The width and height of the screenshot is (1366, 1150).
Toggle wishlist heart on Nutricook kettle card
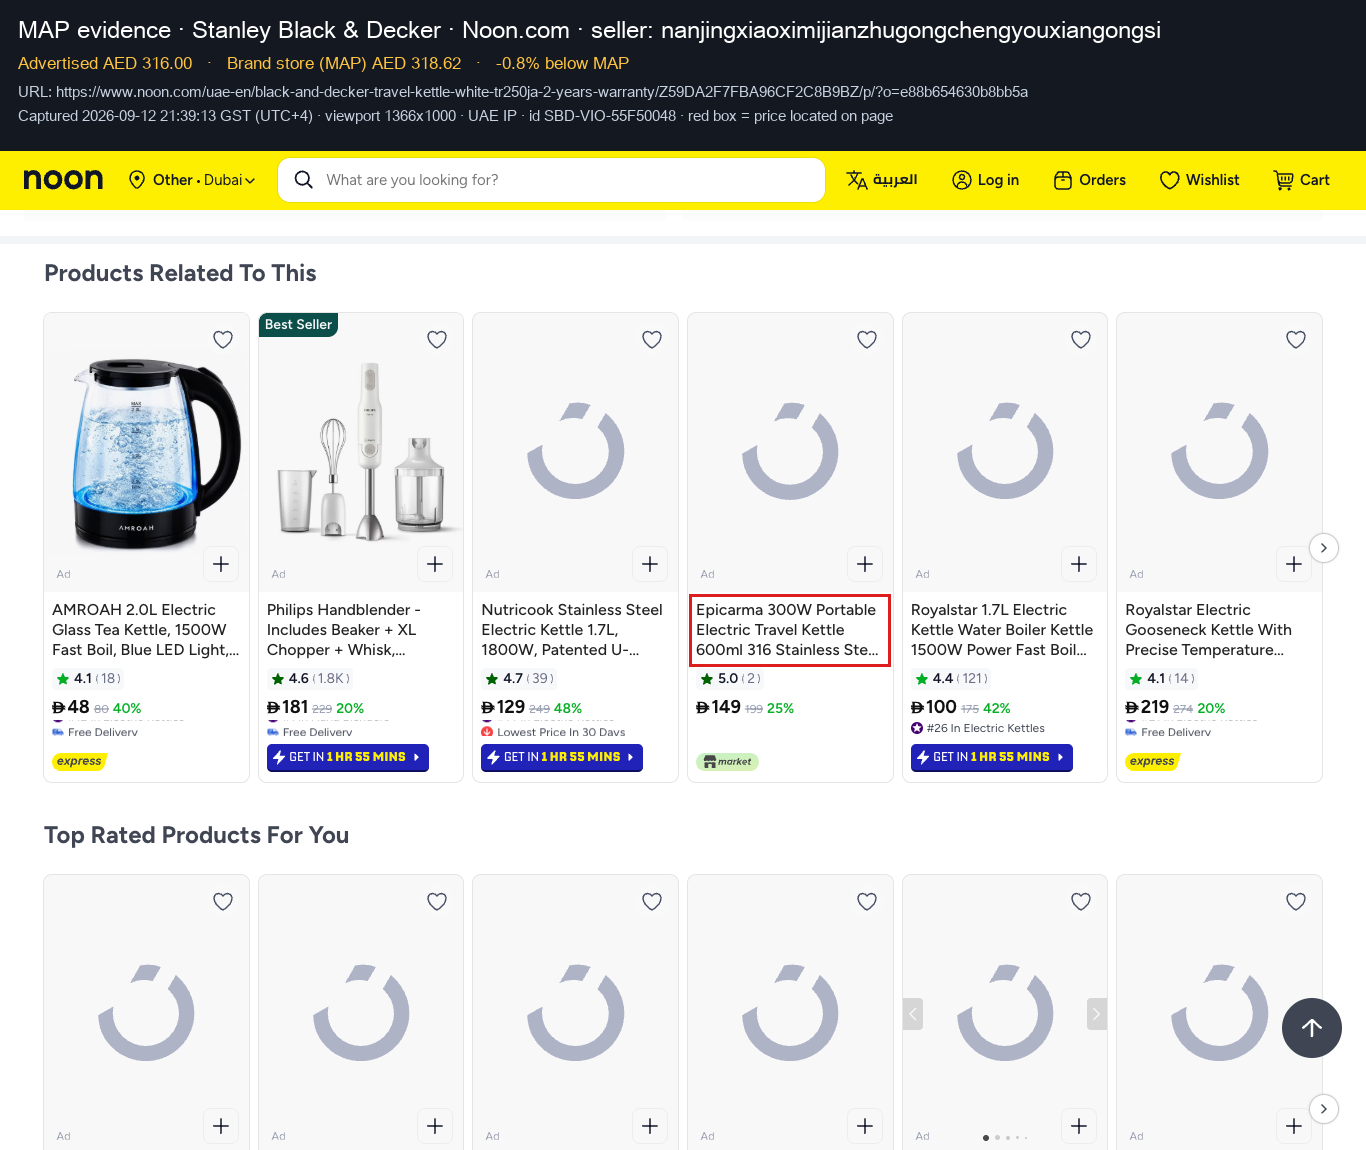pos(652,340)
